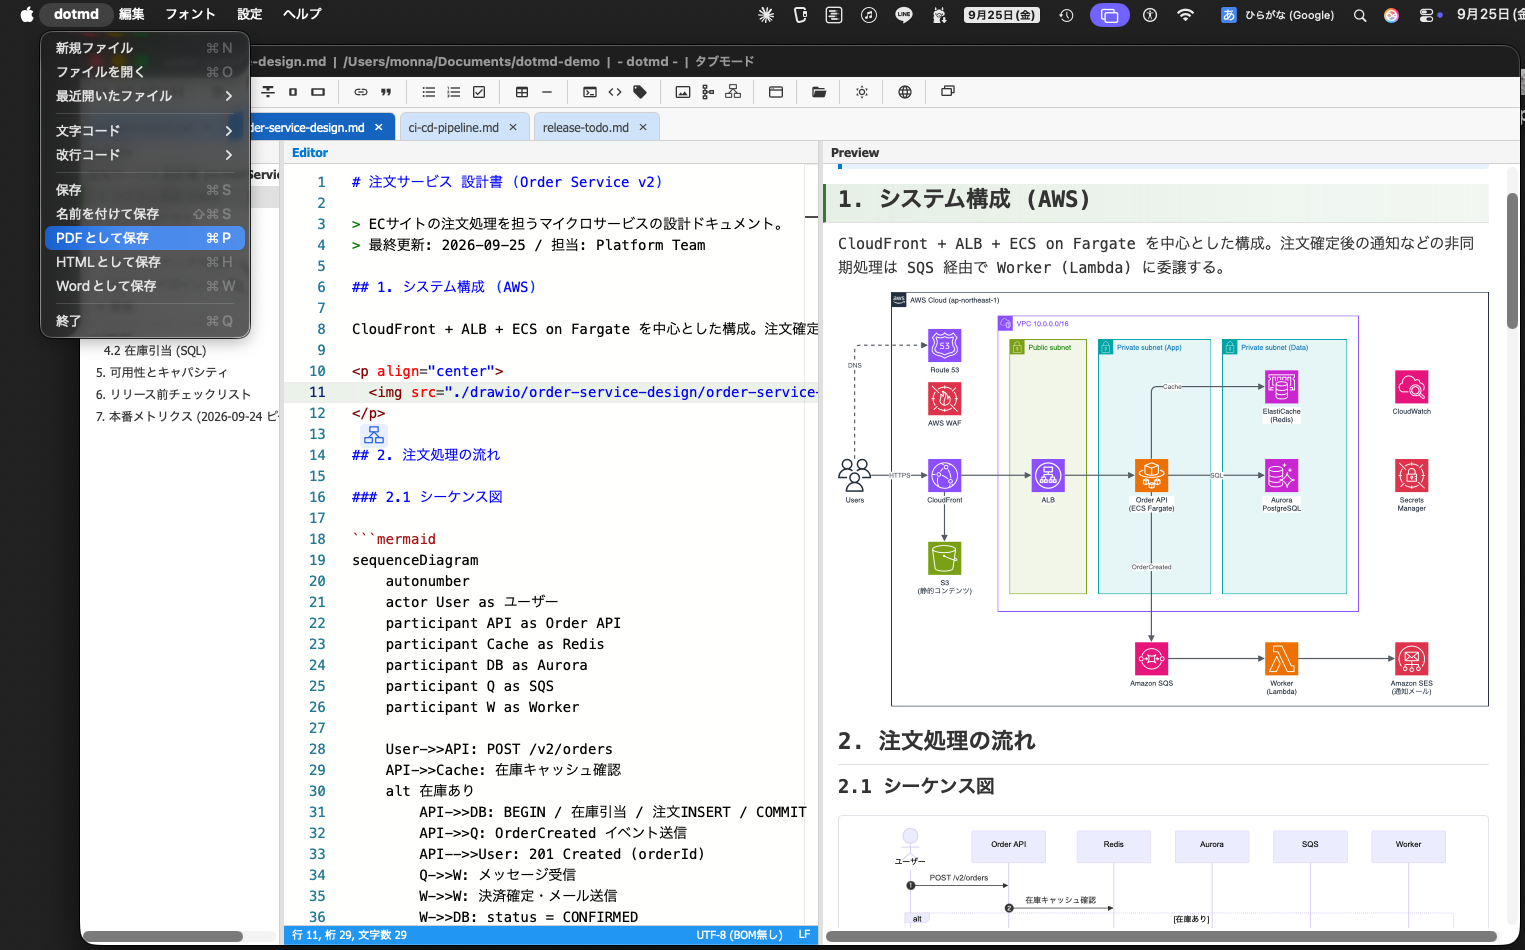This screenshot has height=950, width=1525.
Task: Click the Preview pane vertical scrollbar
Action: [1512, 260]
